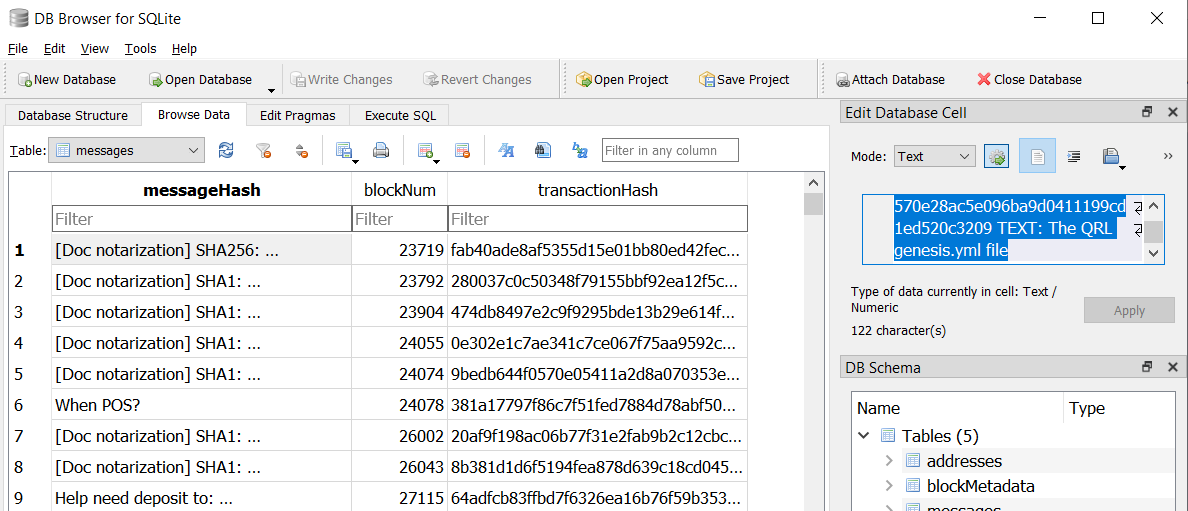The image size is (1188, 511).
Task: Open the Table selector dropdown showing messages
Action: [x=127, y=150]
